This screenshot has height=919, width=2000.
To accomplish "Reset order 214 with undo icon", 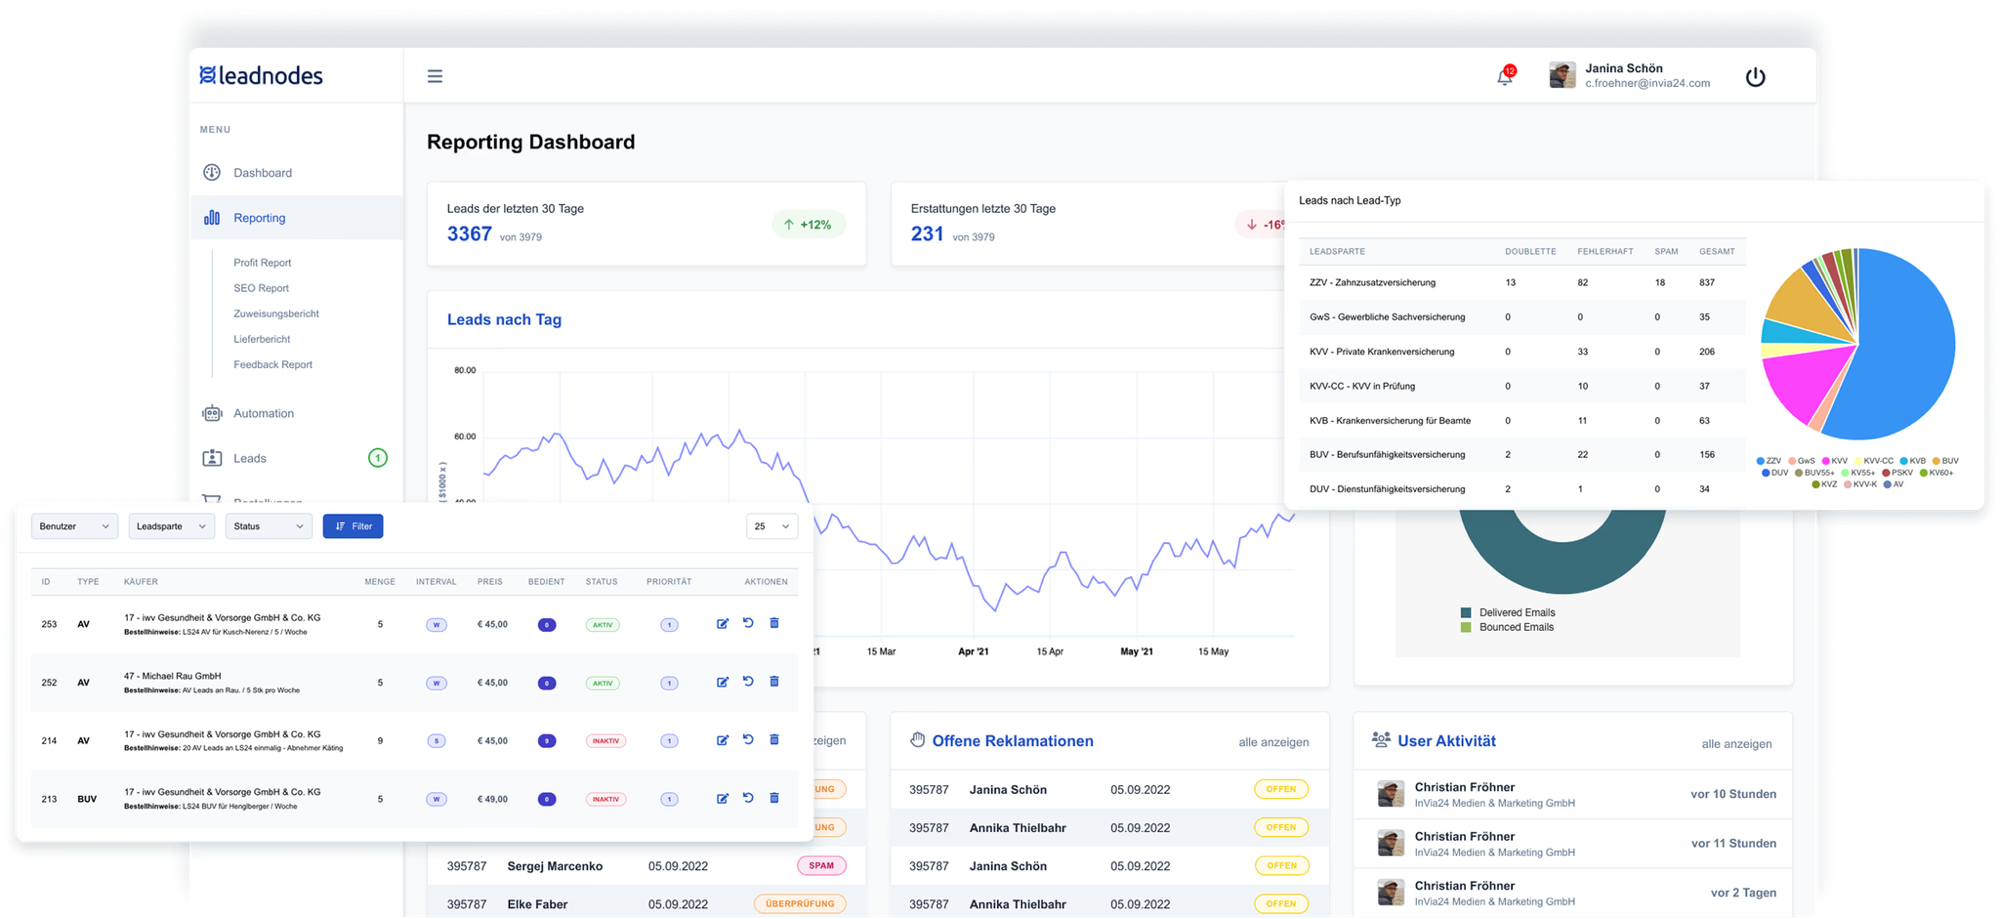I will [748, 740].
